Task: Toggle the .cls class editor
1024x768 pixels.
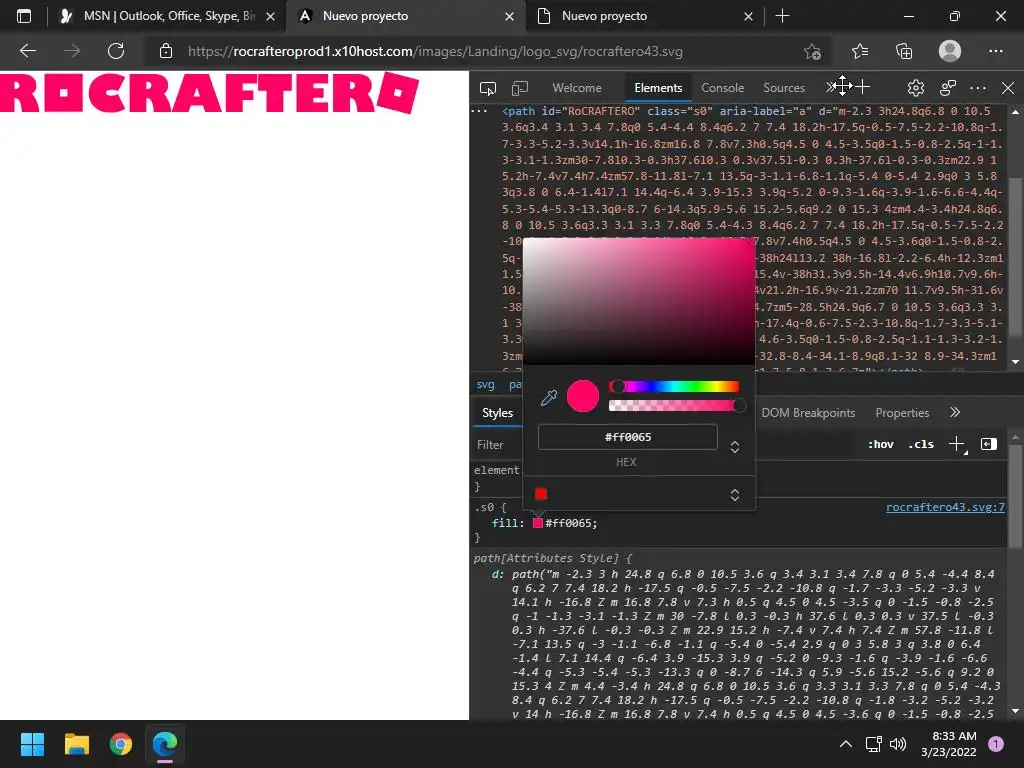Action: coord(921,444)
